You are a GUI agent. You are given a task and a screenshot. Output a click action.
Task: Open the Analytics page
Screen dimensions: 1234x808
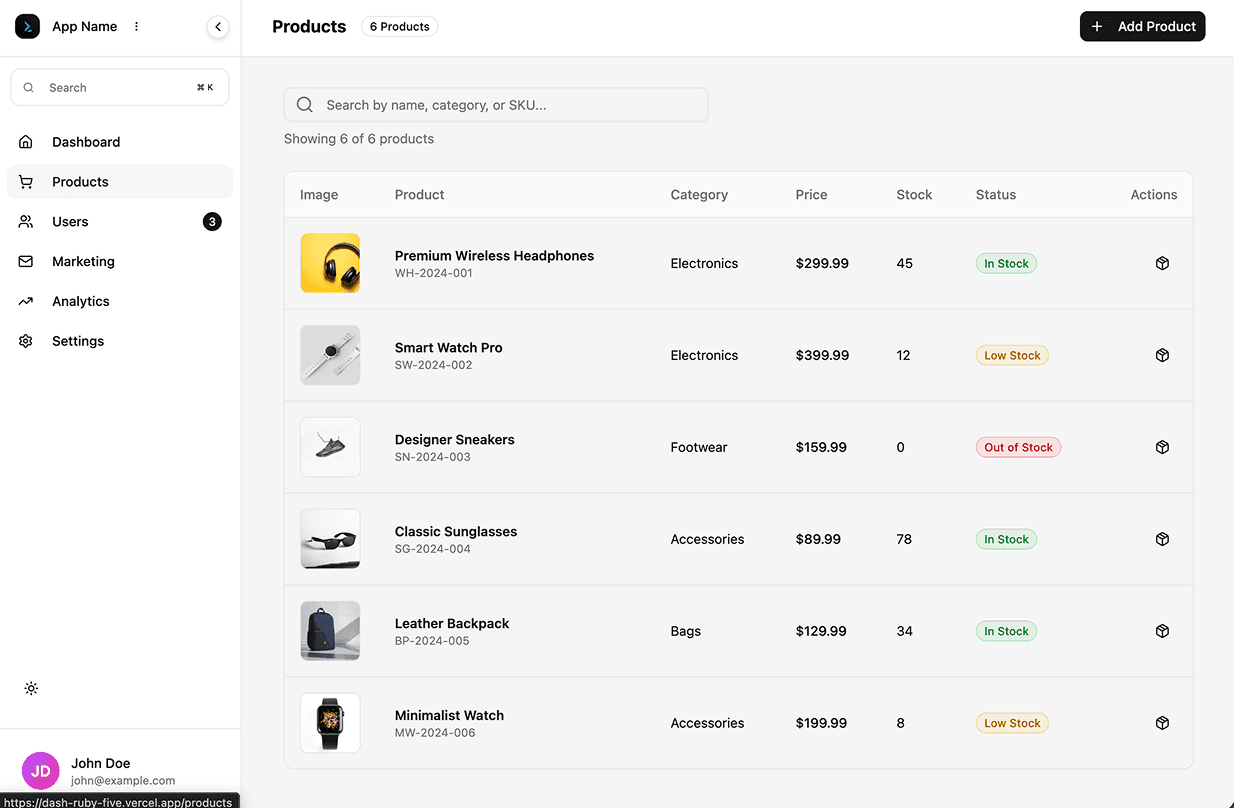80,302
